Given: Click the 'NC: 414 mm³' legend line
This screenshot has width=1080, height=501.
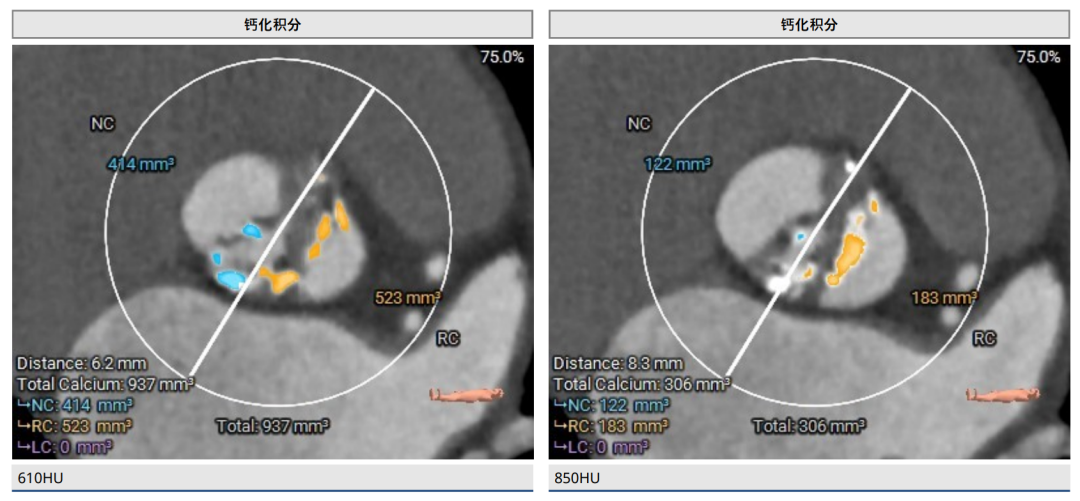Looking at the screenshot, I should (x=74, y=405).
